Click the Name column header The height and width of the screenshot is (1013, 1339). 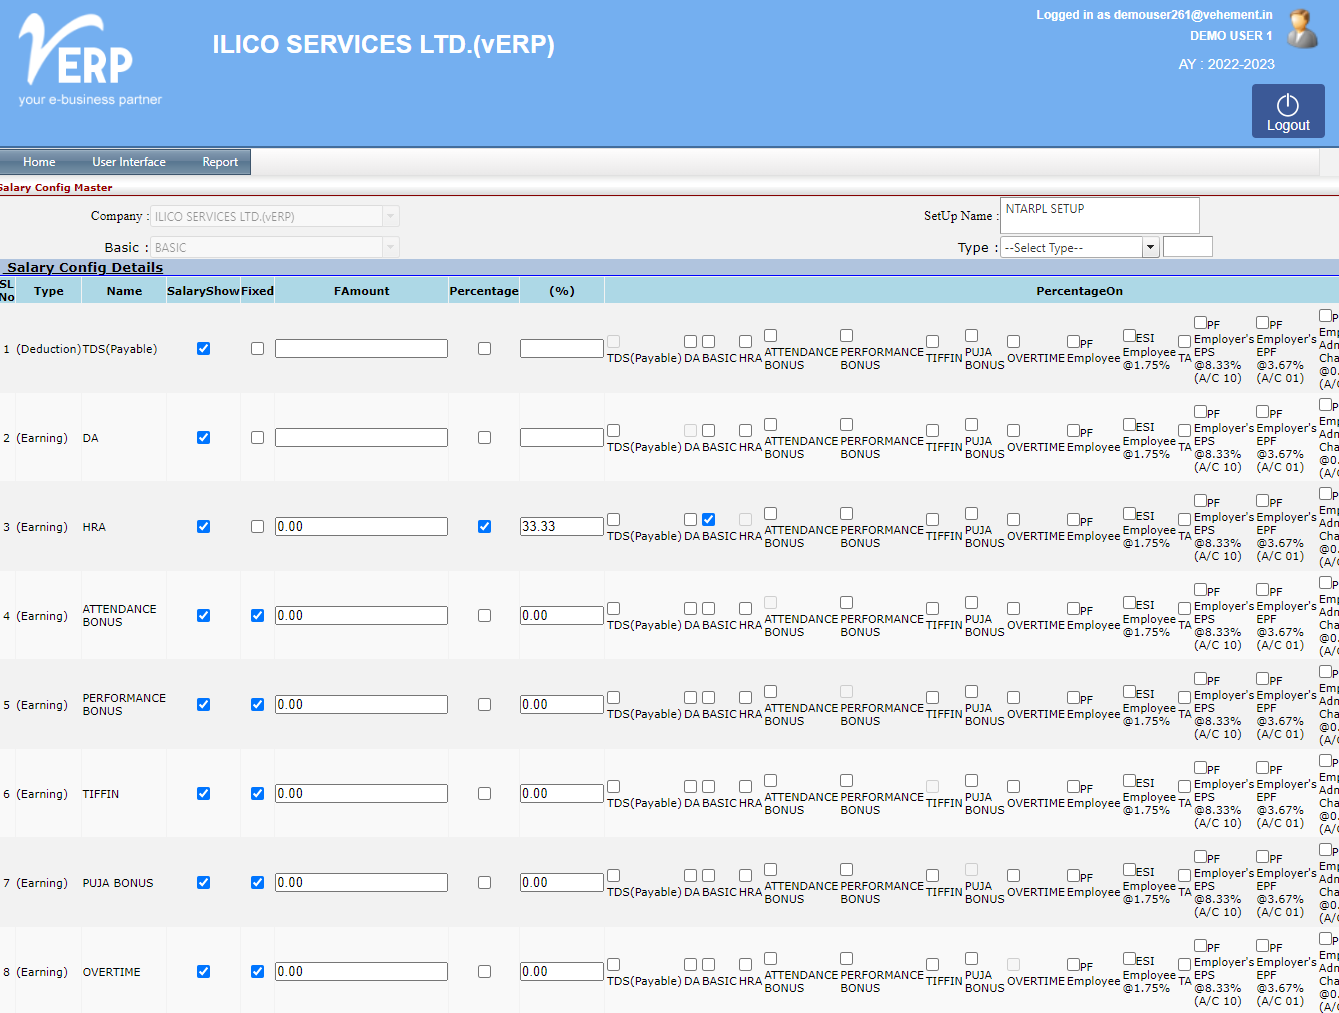[124, 291]
